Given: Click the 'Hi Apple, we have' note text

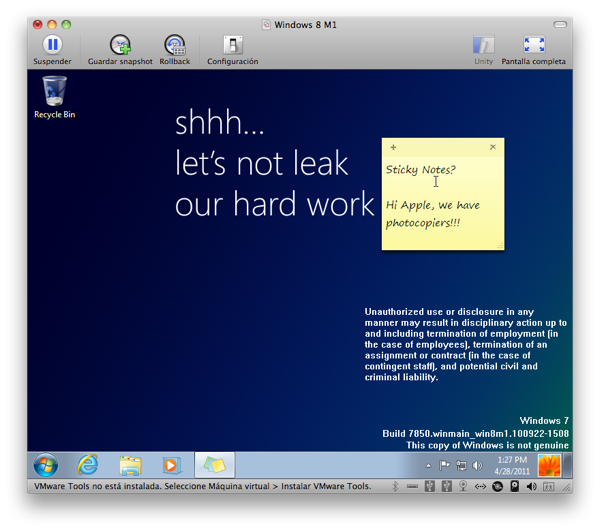Looking at the screenshot, I should (432, 205).
